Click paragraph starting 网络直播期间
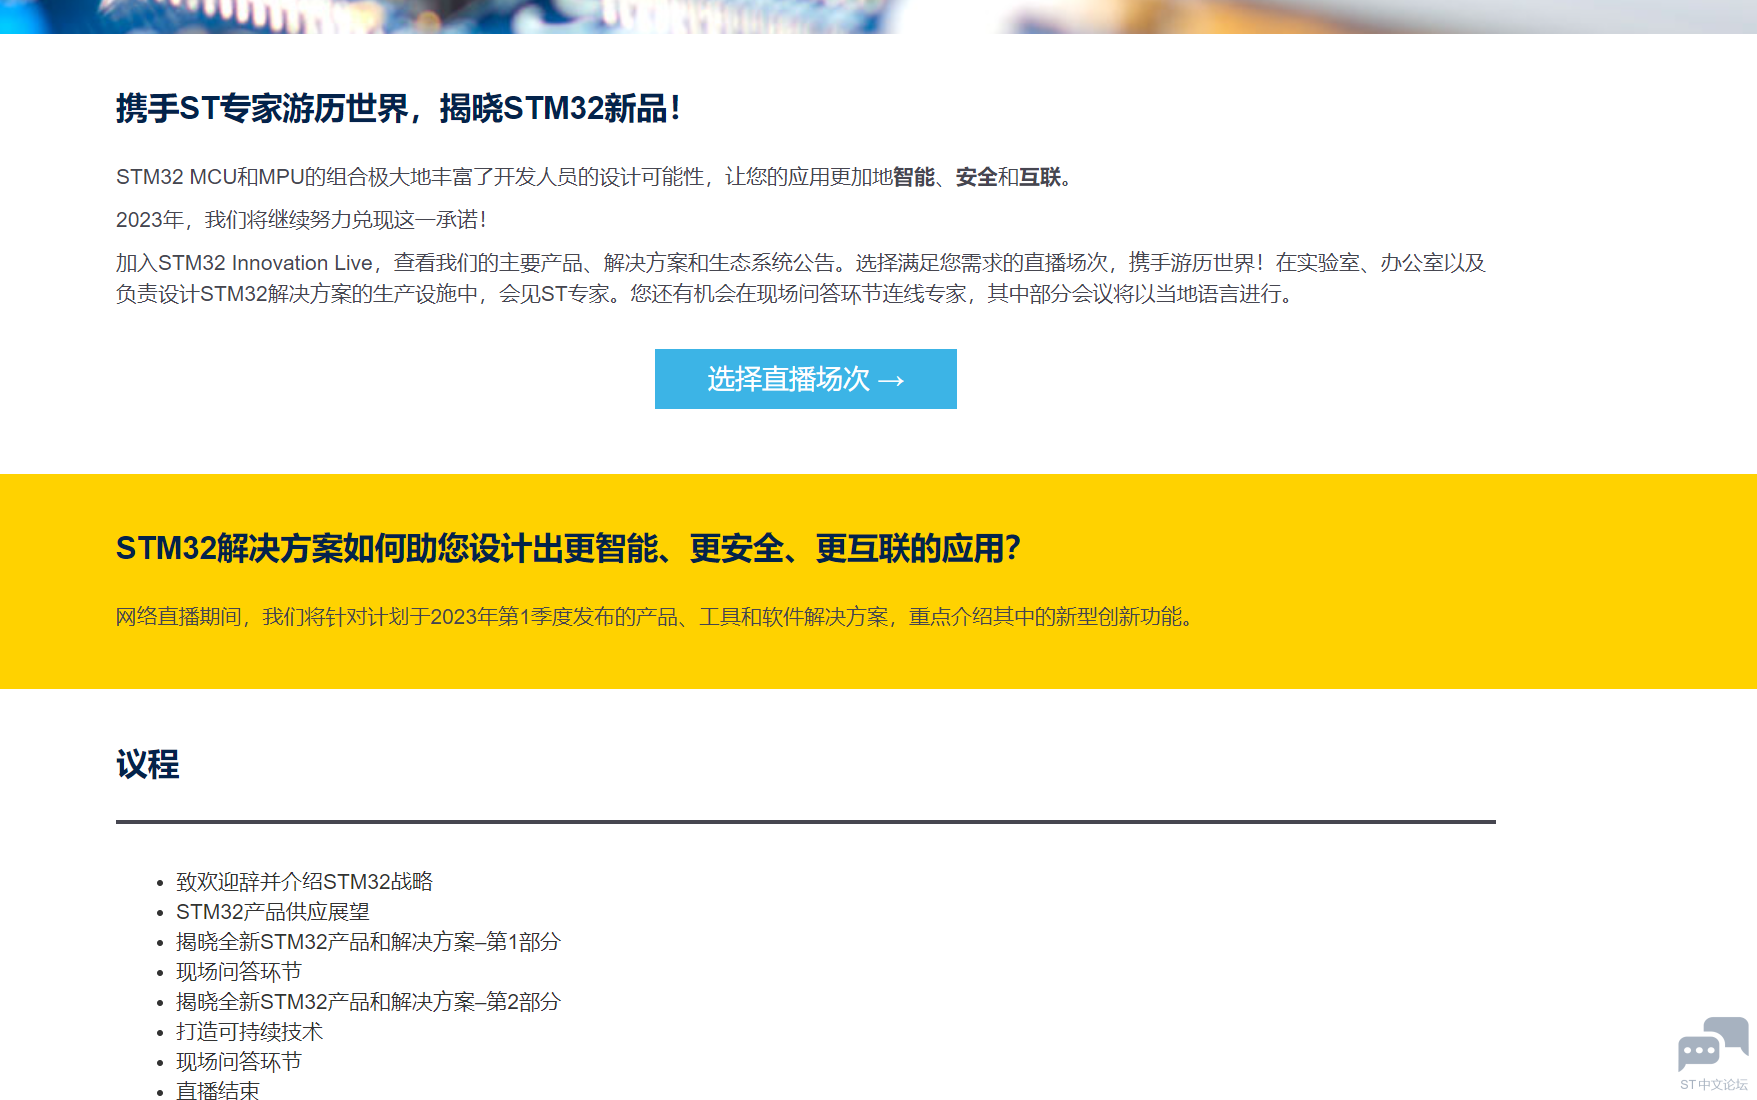Screen dimensions: 1757x1100 [x=656, y=617]
